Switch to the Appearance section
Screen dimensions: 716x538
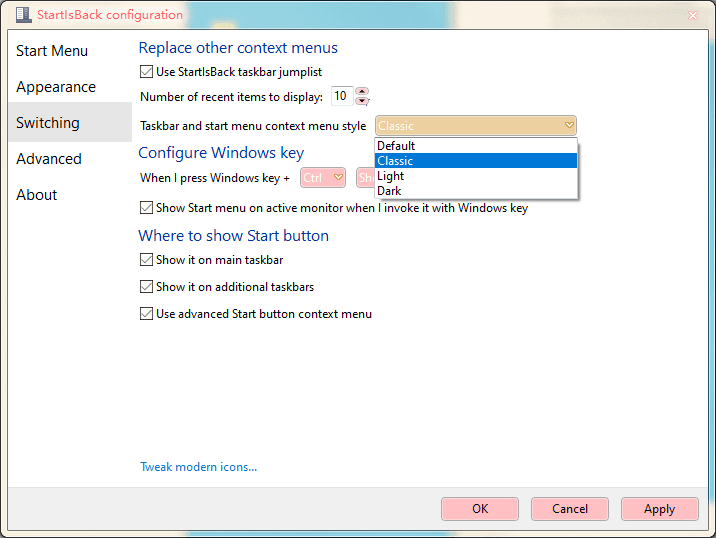coord(56,87)
